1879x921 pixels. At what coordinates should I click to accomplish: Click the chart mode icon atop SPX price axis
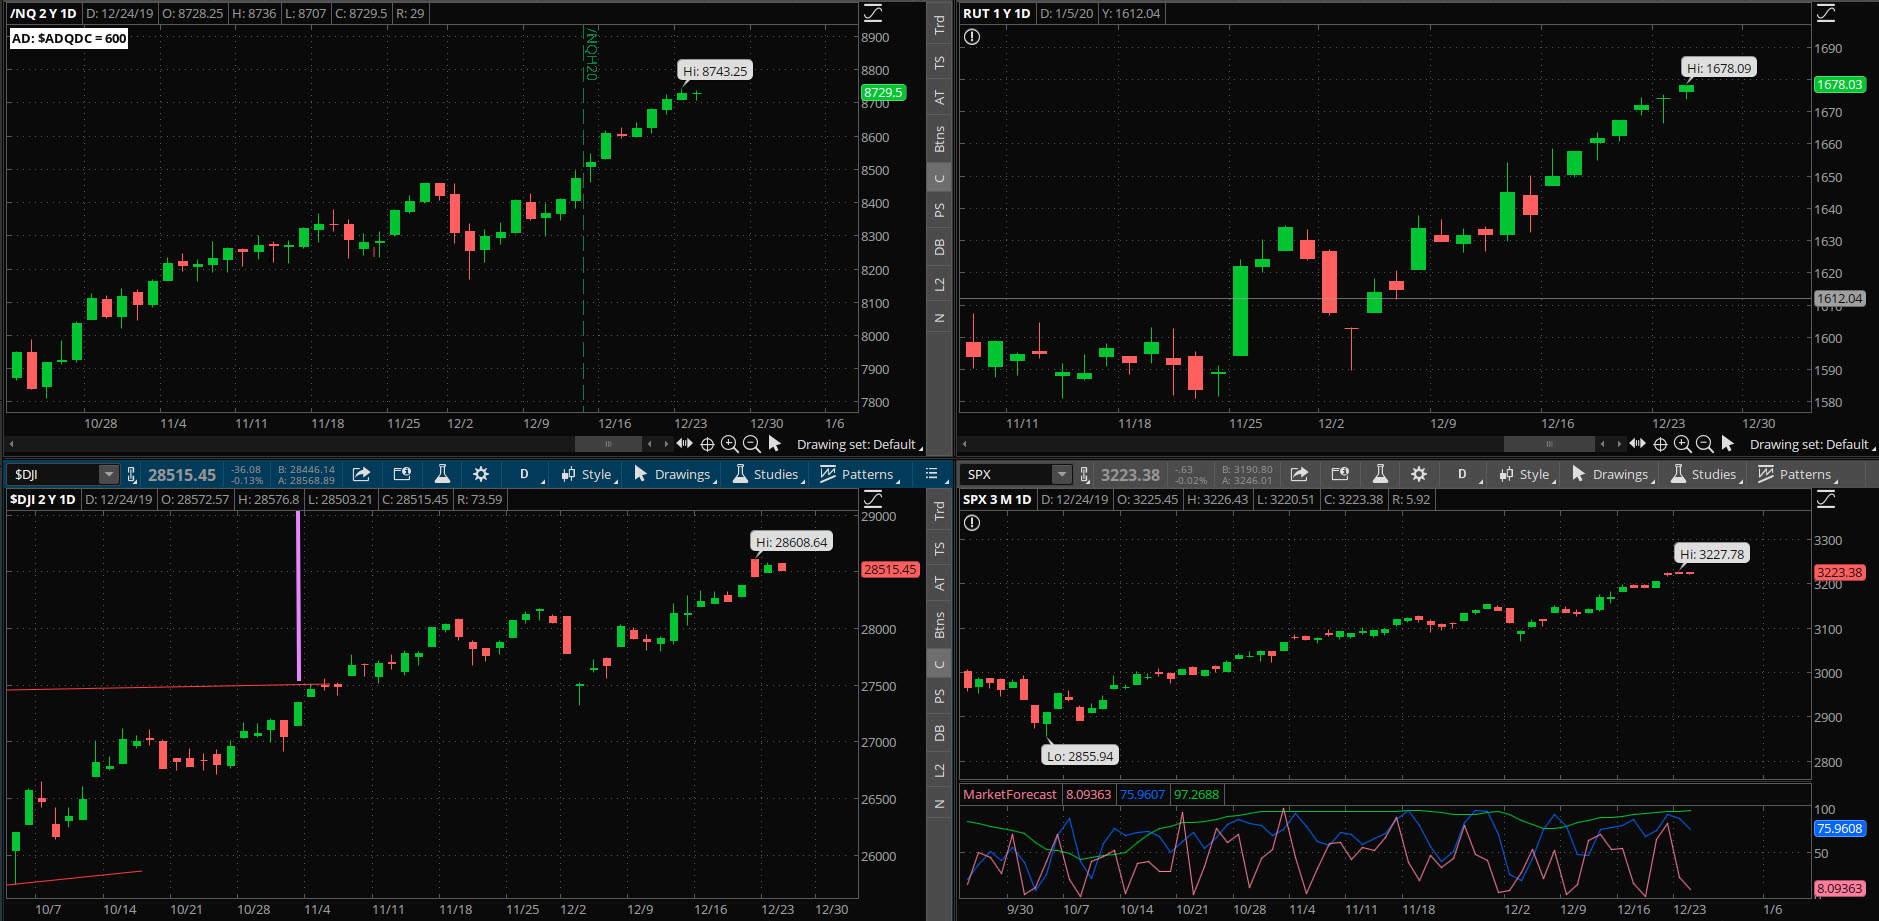pyautogui.click(x=1826, y=499)
